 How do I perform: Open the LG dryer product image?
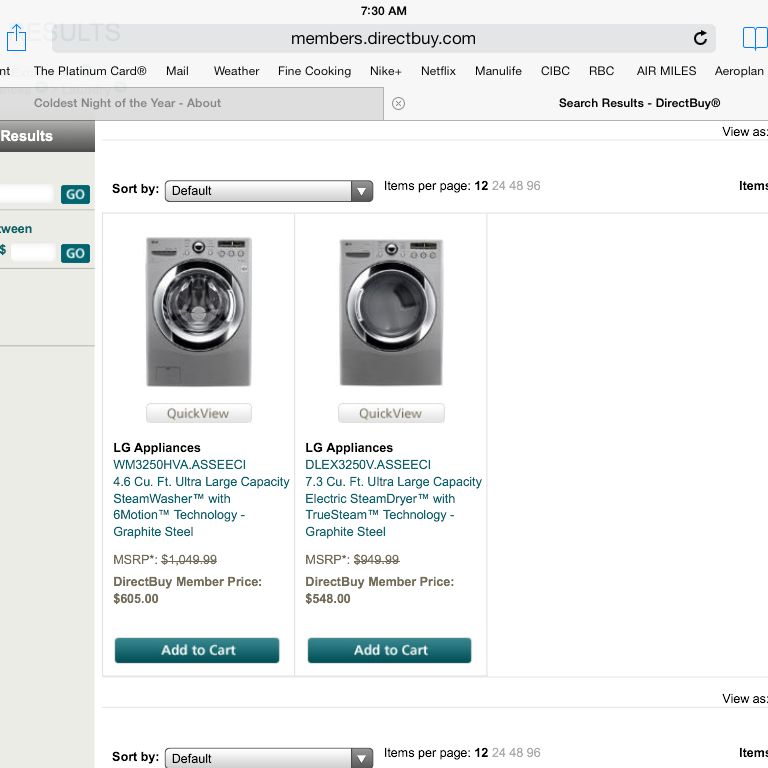coord(391,312)
